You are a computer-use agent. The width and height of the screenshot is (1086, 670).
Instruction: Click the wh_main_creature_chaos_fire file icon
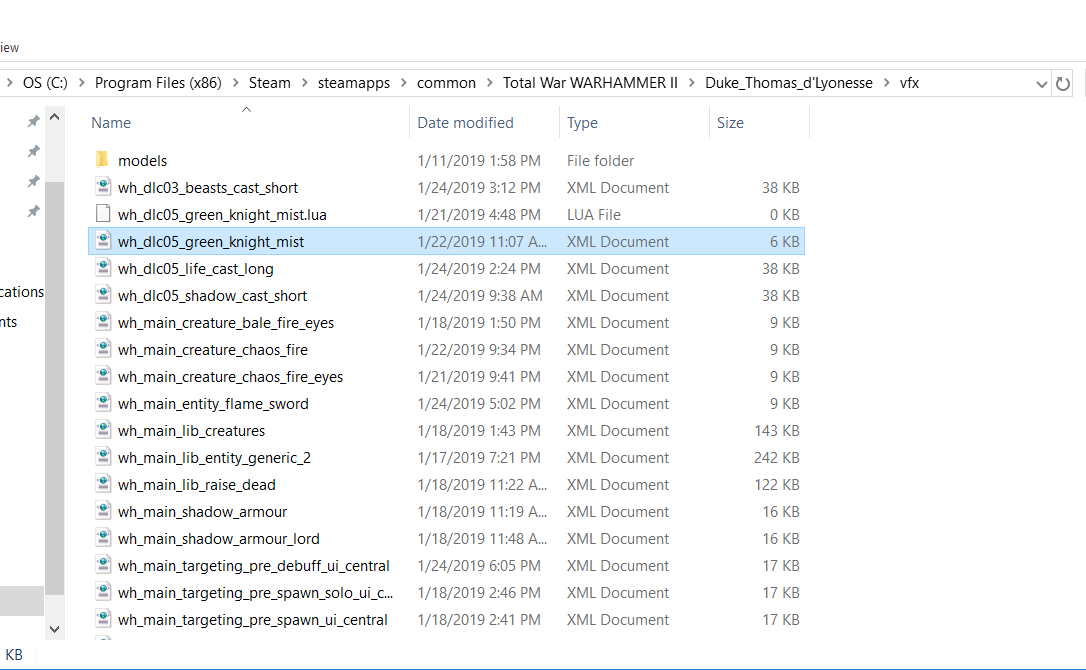103,349
